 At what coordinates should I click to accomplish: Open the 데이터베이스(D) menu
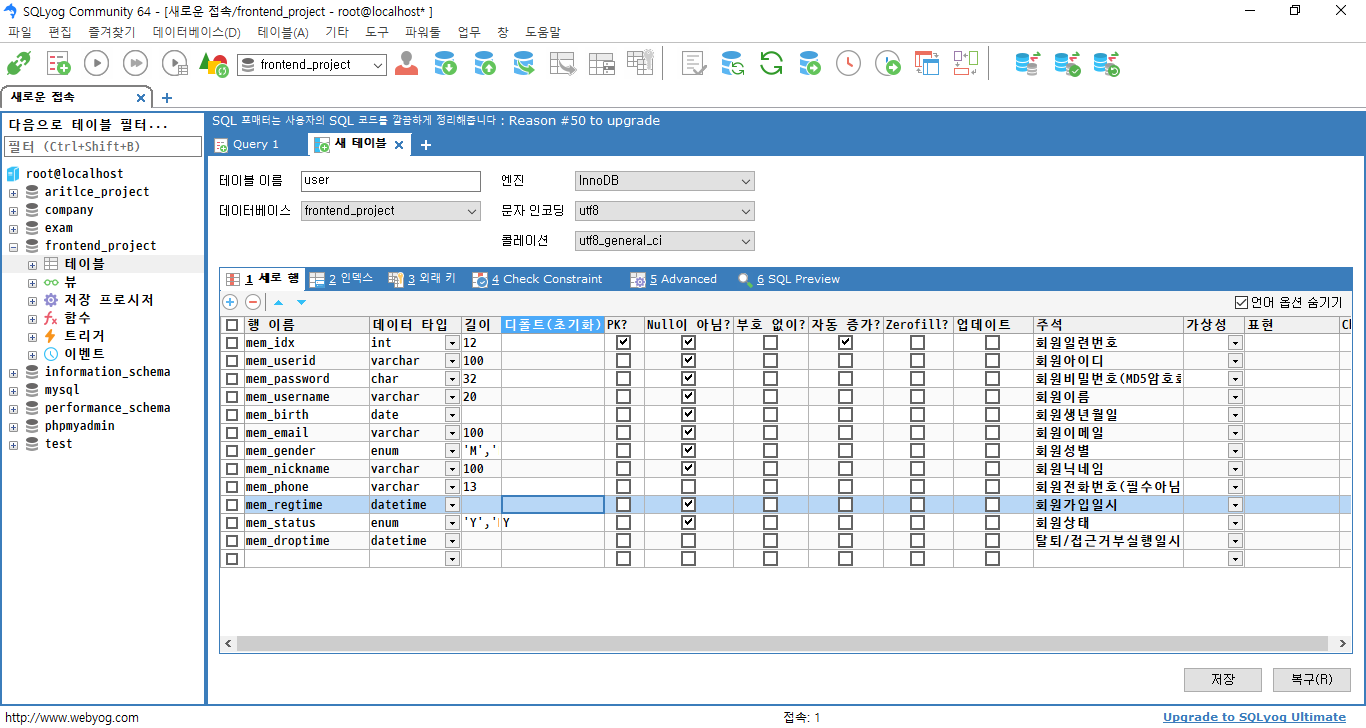[x=196, y=32]
